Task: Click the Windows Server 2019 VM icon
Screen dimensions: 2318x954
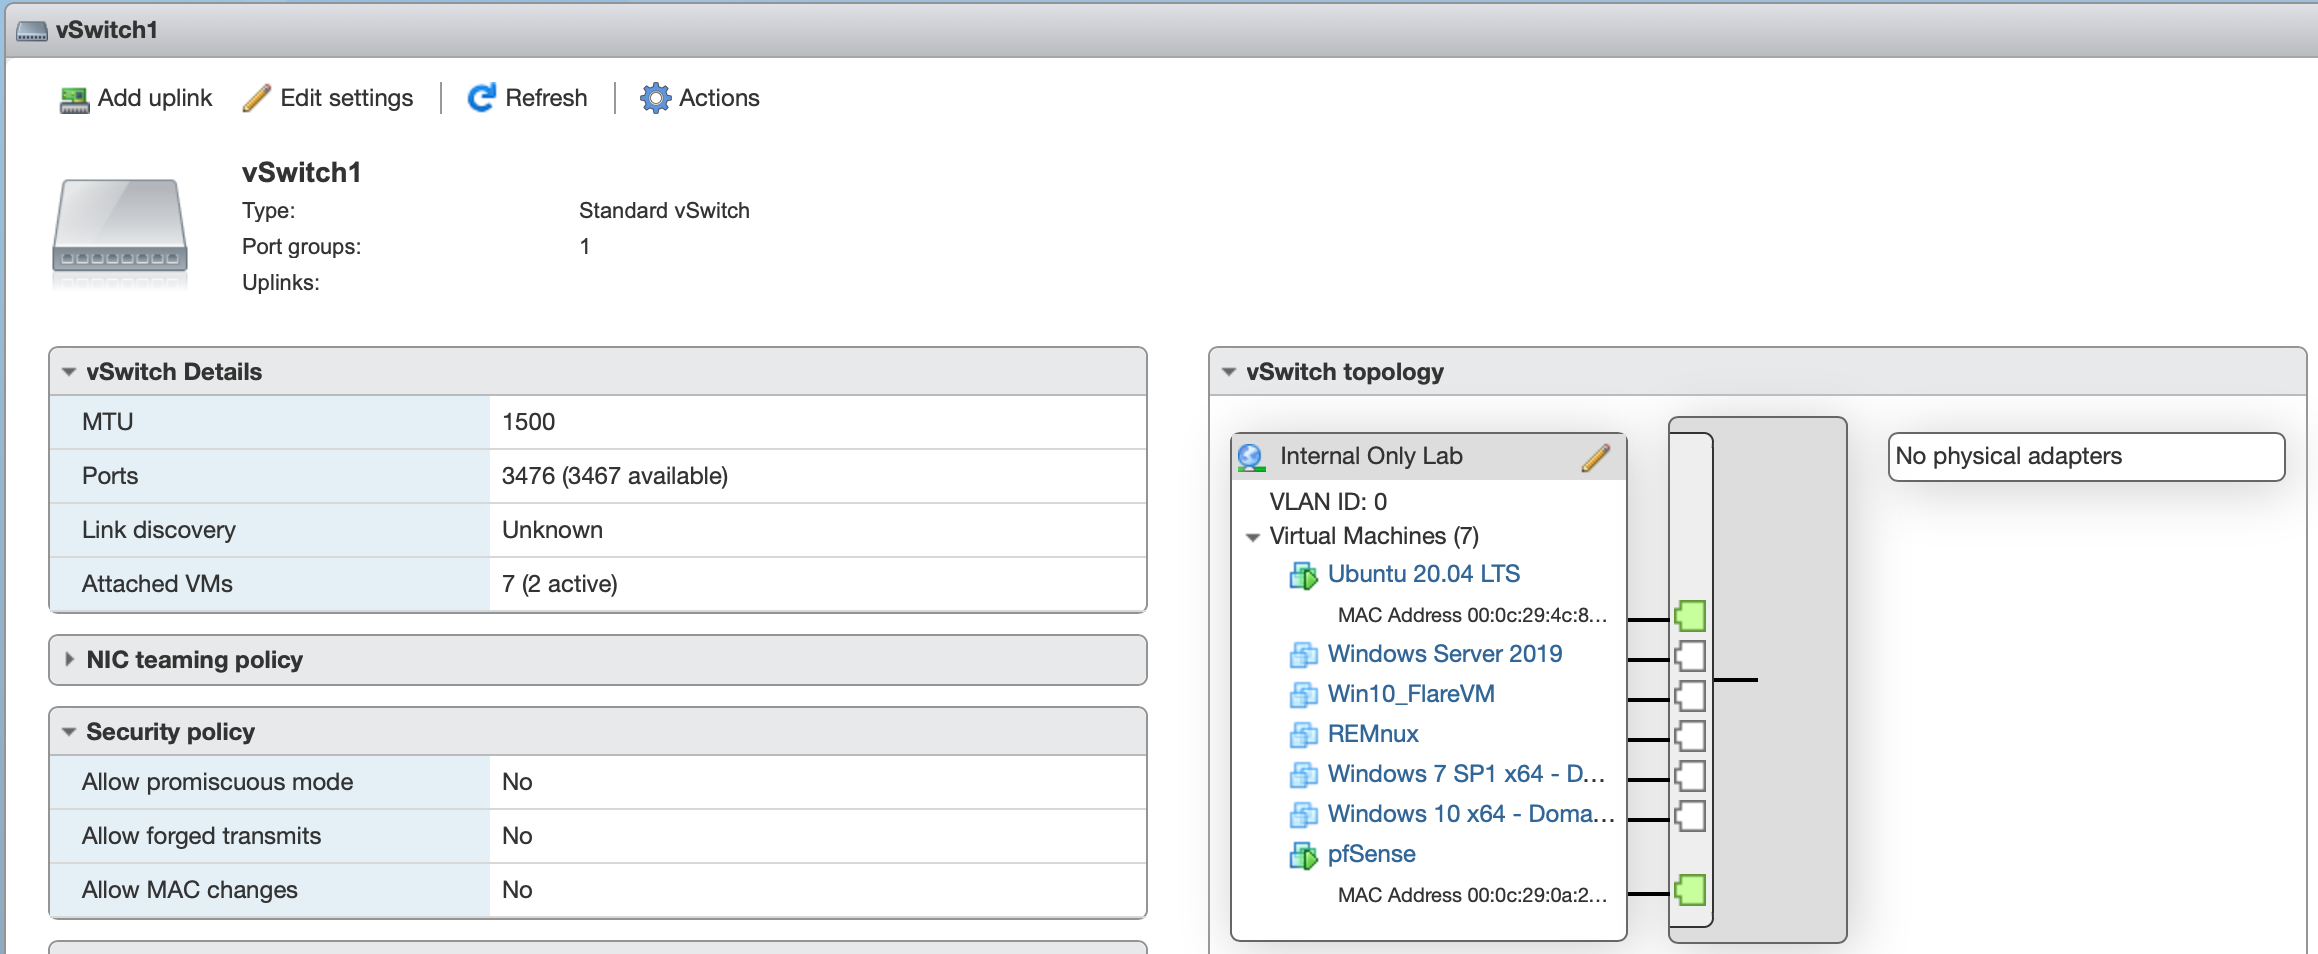Action: (1303, 655)
